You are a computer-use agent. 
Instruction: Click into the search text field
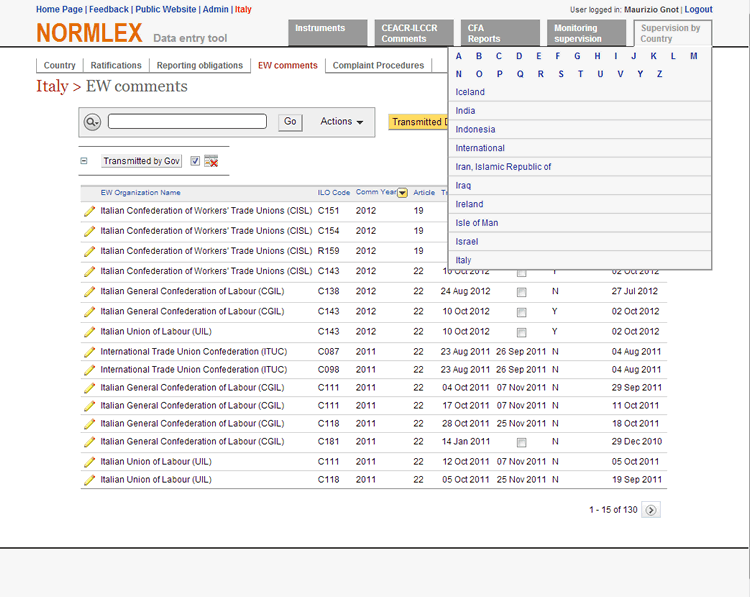pos(188,122)
